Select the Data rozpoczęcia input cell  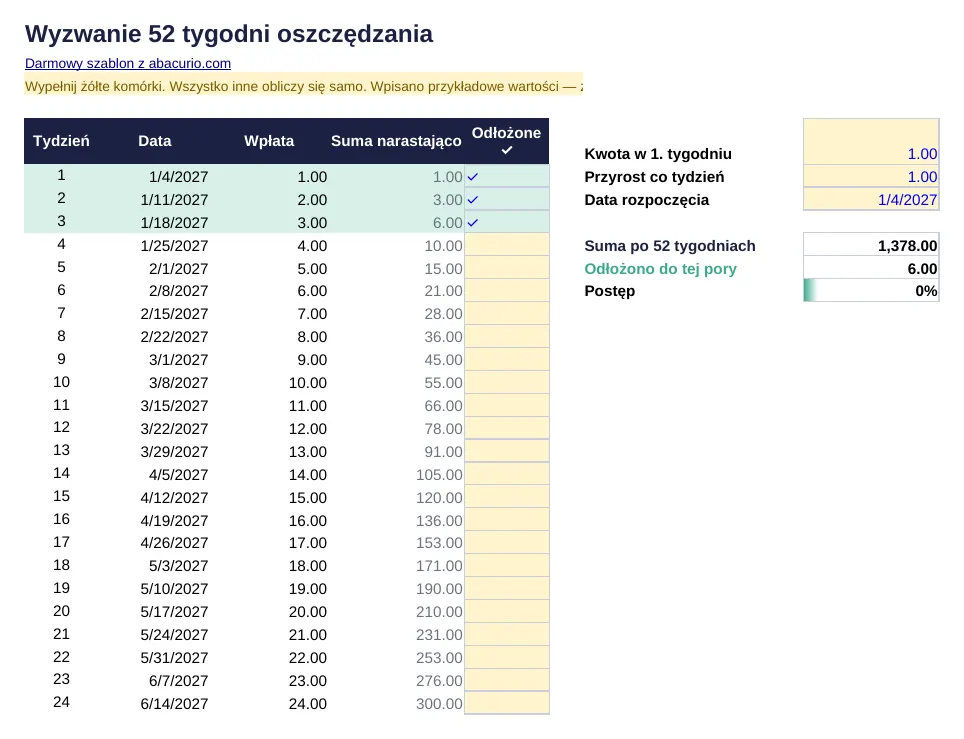[871, 199]
